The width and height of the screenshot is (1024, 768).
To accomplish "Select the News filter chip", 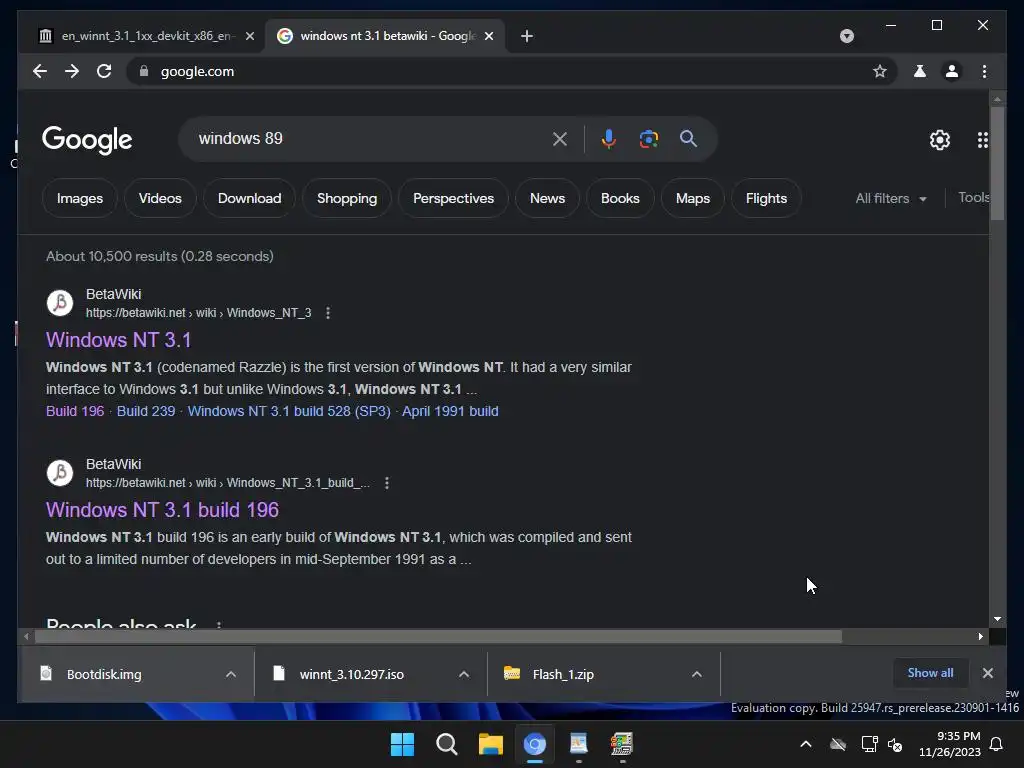I will pos(547,198).
